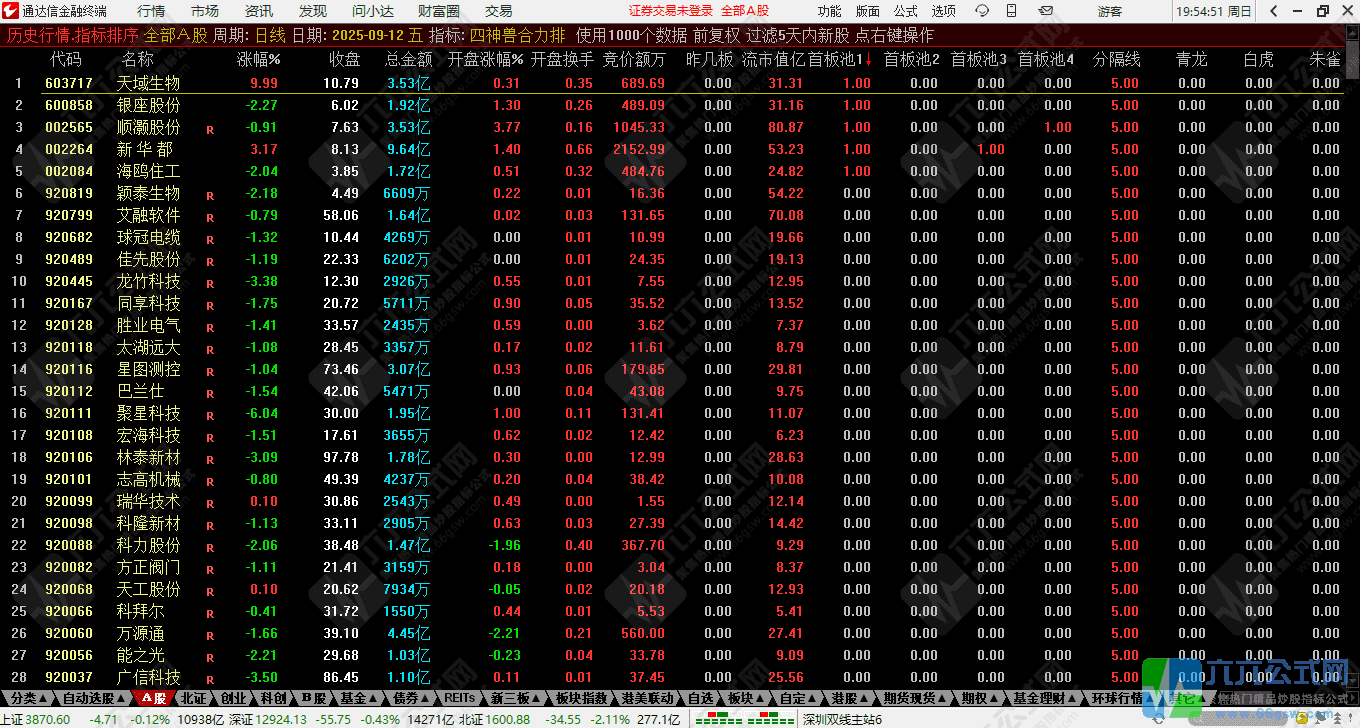This screenshot has width=1360, height=728.
Task: Click the 证券交易未登录 link
Action: (671, 11)
